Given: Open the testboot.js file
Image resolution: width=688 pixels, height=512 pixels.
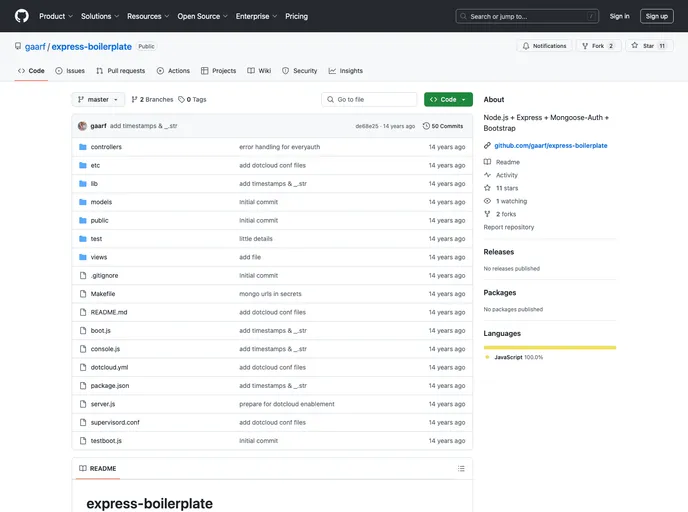Looking at the screenshot, I should (x=106, y=441).
